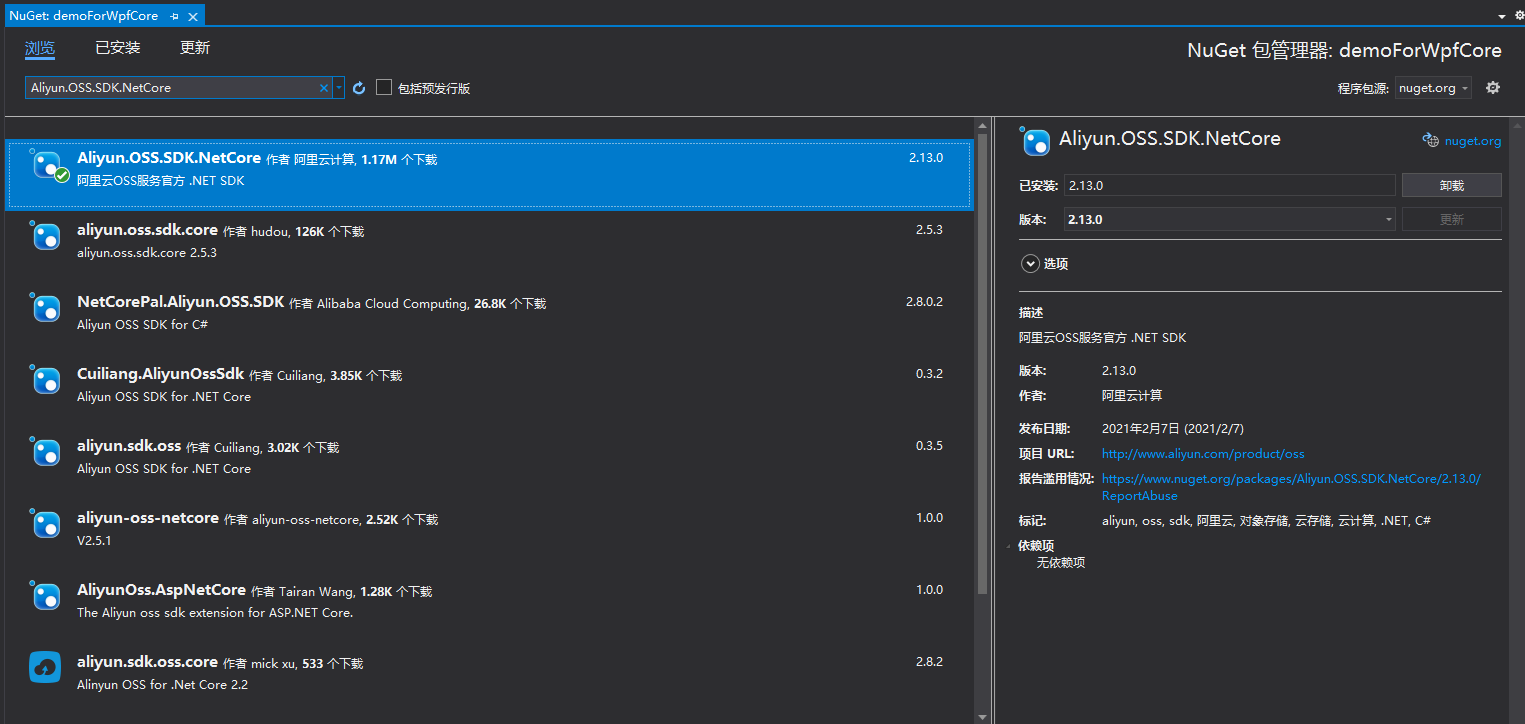
Task: Select the aliyun.oss.sdk.core package title
Action: [x=147, y=230]
